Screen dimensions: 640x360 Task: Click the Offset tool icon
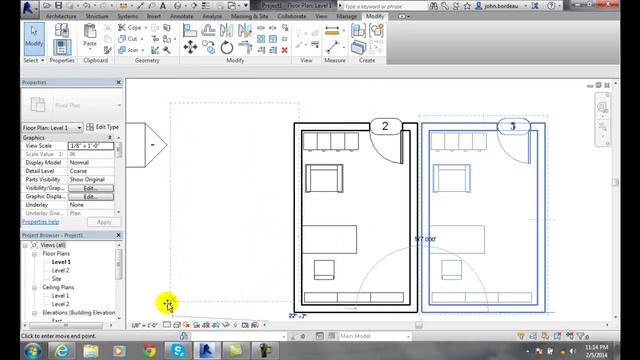(208, 31)
